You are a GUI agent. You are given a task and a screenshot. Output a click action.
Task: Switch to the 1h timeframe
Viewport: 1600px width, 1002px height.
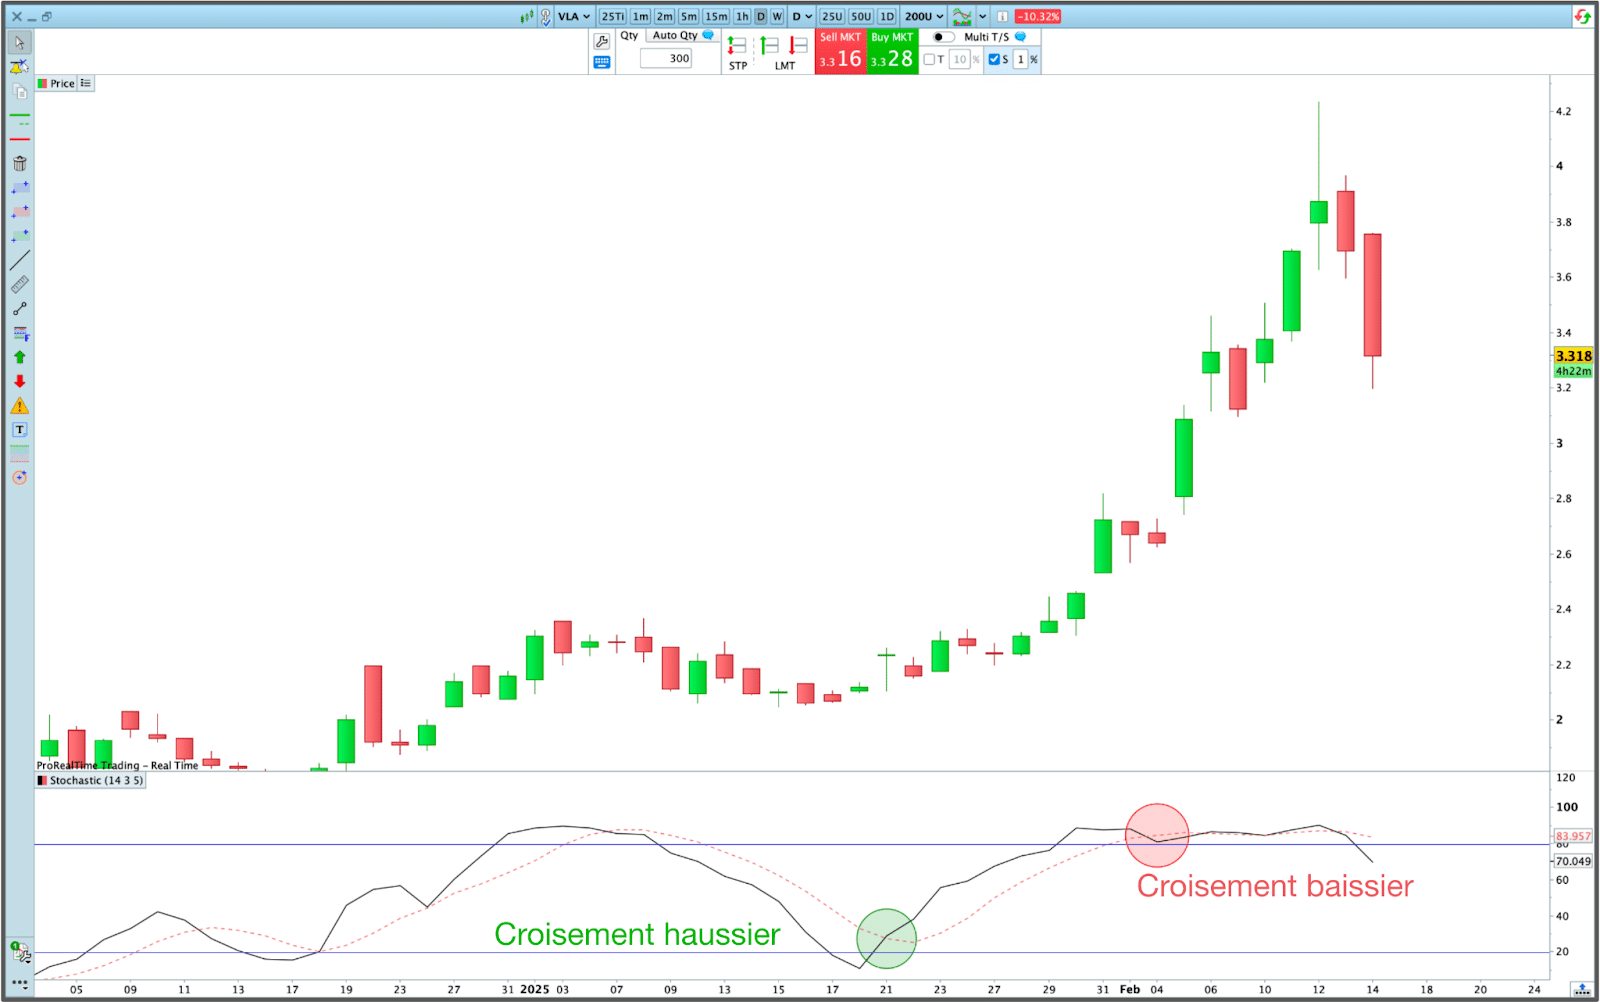tap(742, 17)
